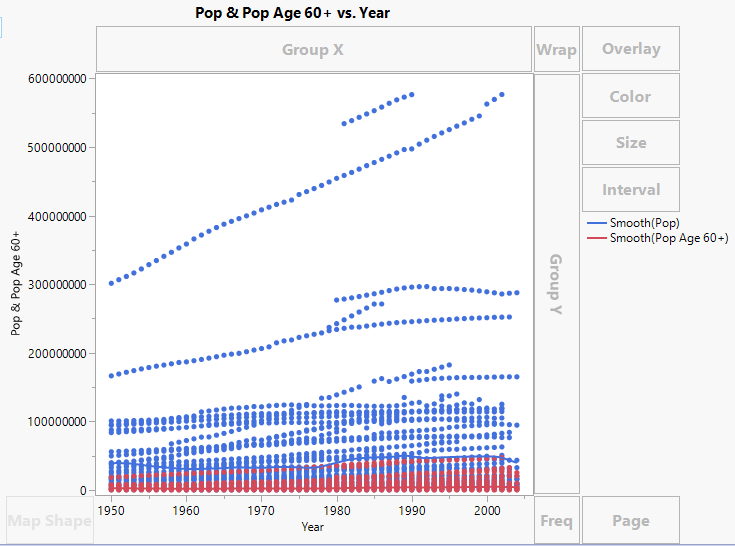The width and height of the screenshot is (735, 546).
Task: Click the Size drop zone
Action: pyautogui.click(x=631, y=142)
